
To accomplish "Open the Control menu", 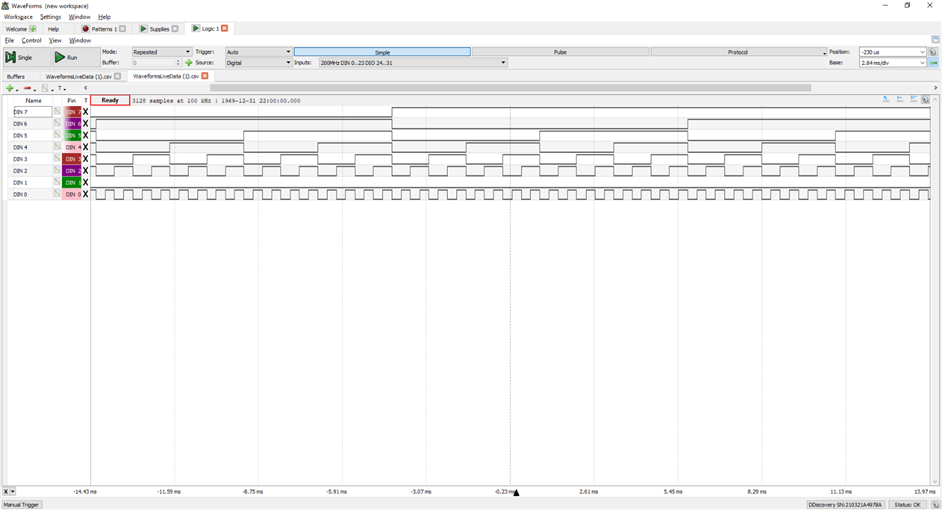I will 31,40.
